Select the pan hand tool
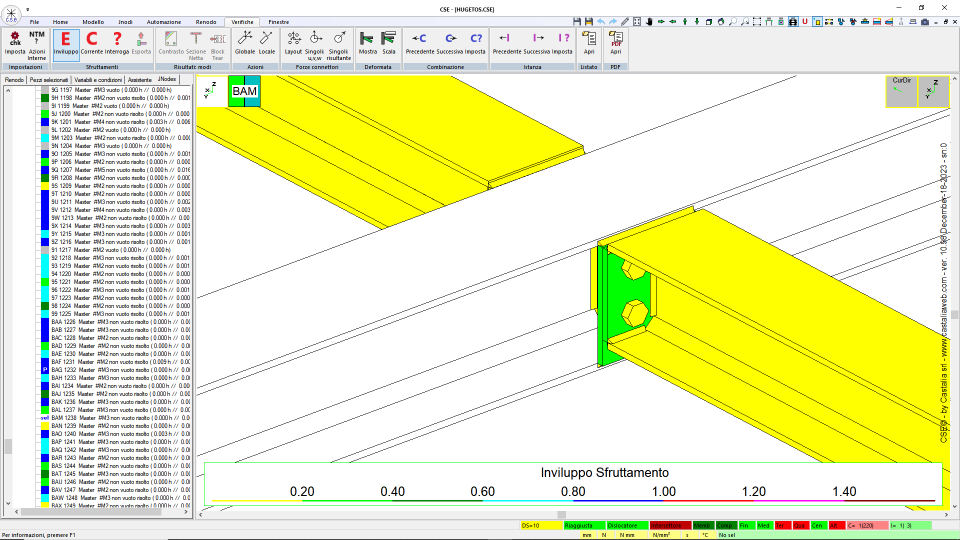960x540 pixels. pos(649,21)
